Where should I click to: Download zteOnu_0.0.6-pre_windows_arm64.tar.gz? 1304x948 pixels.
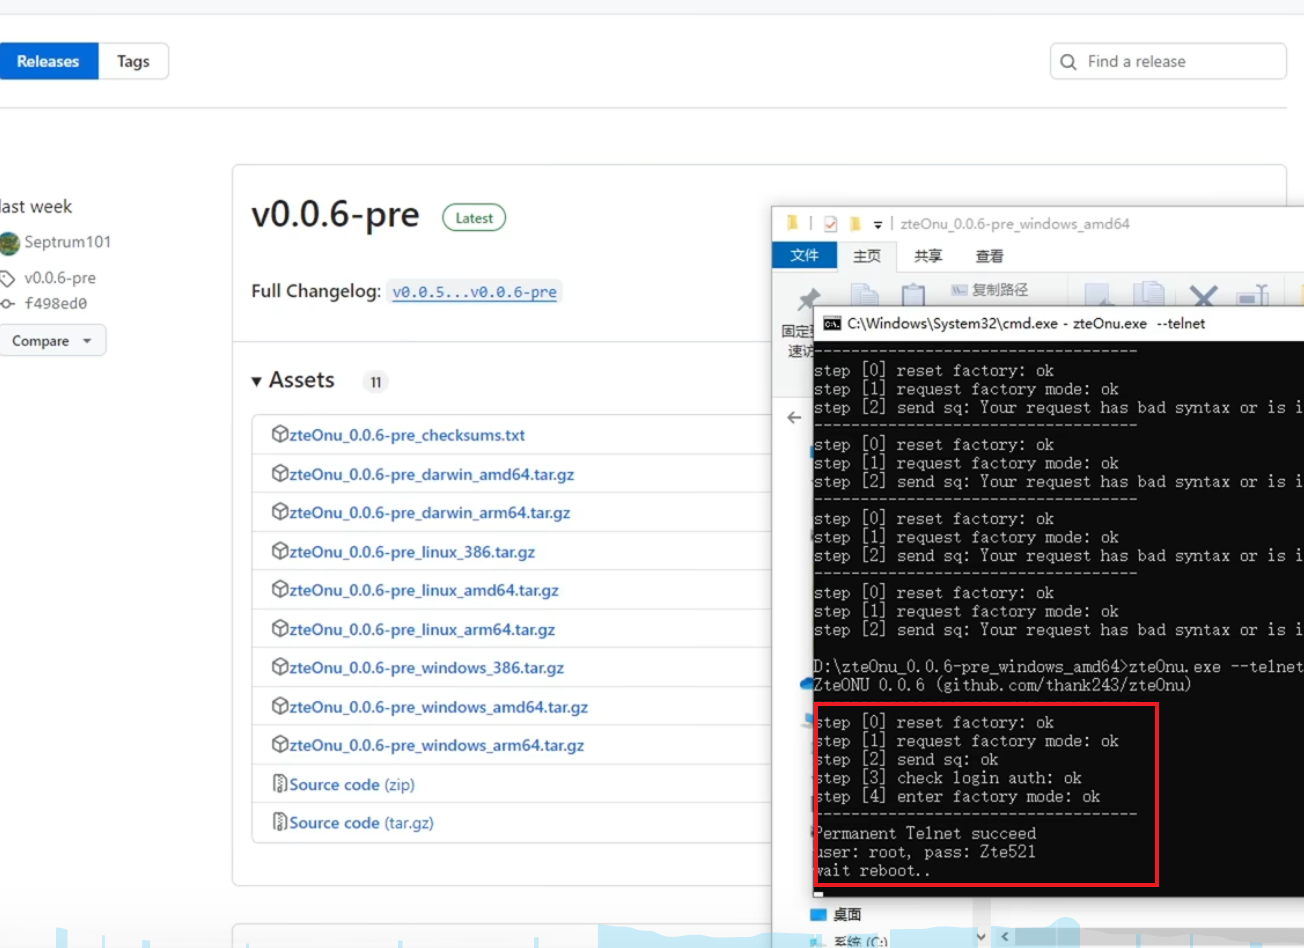(437, 746)
